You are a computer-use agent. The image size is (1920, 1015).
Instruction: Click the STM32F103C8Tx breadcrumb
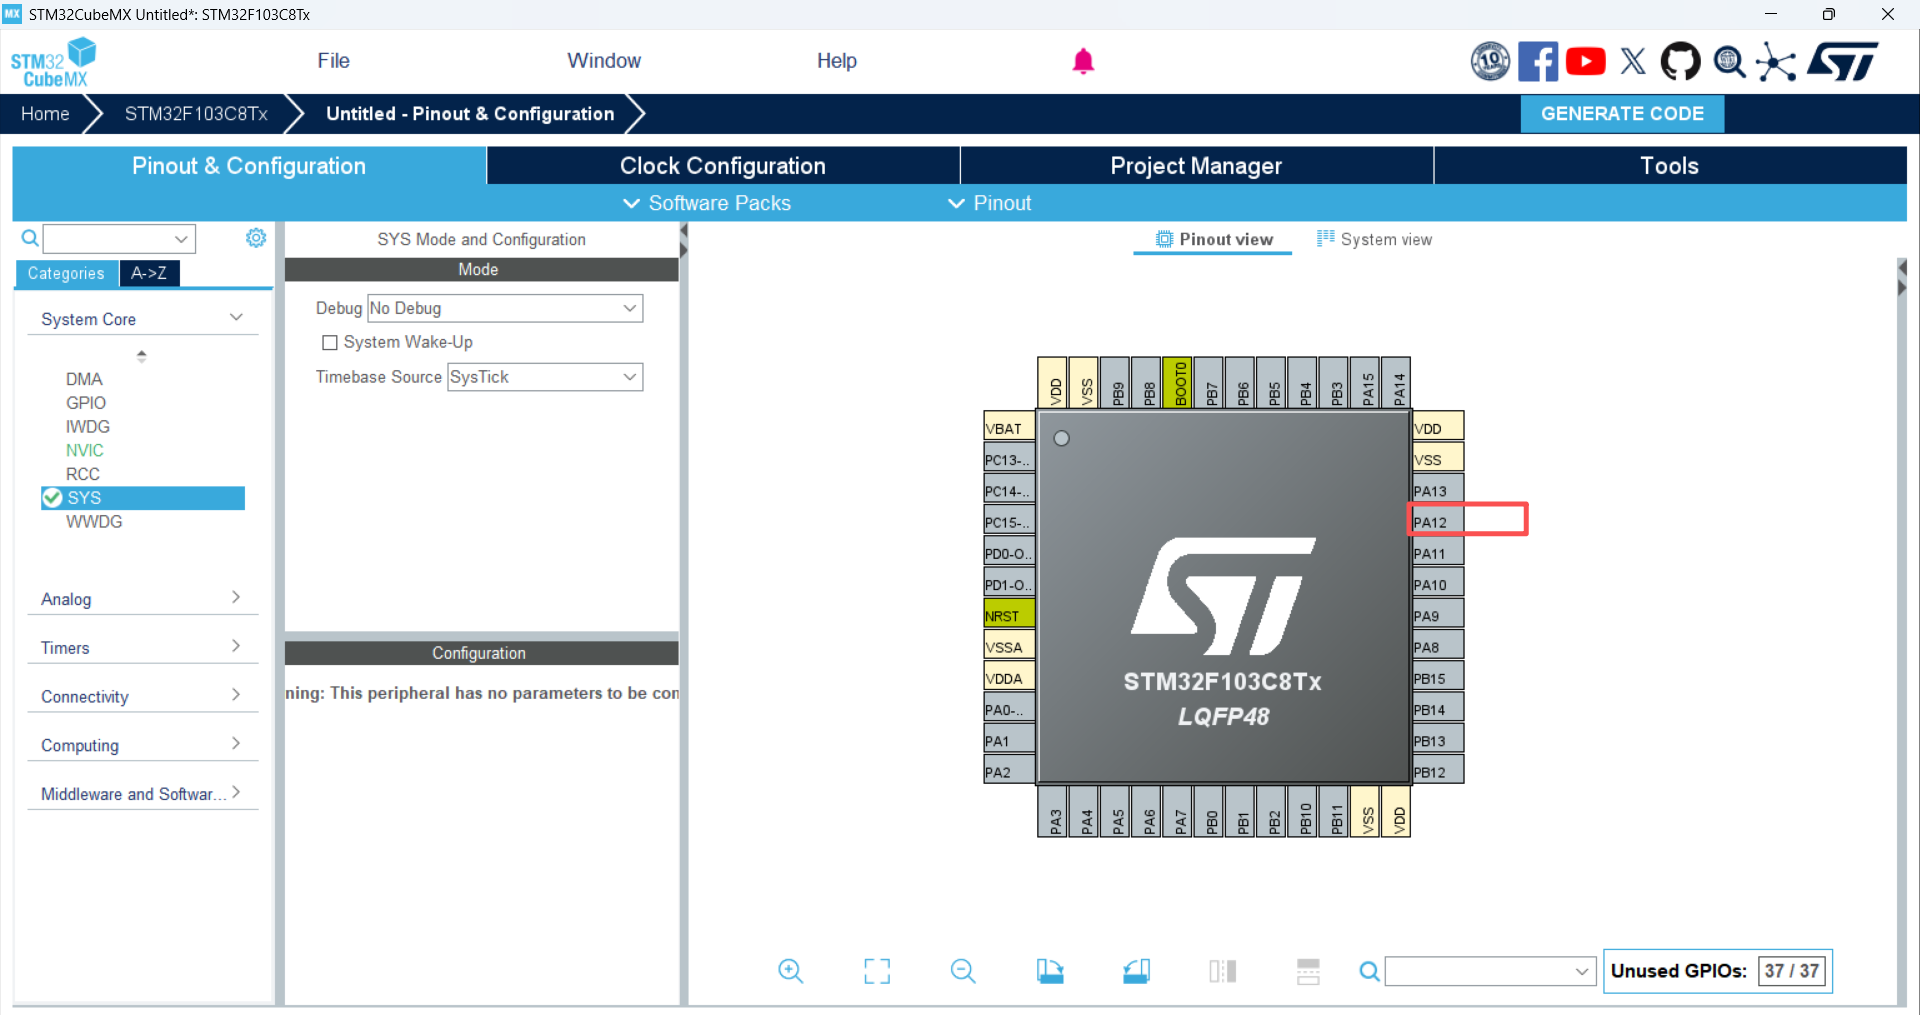(x=196, y=114)
